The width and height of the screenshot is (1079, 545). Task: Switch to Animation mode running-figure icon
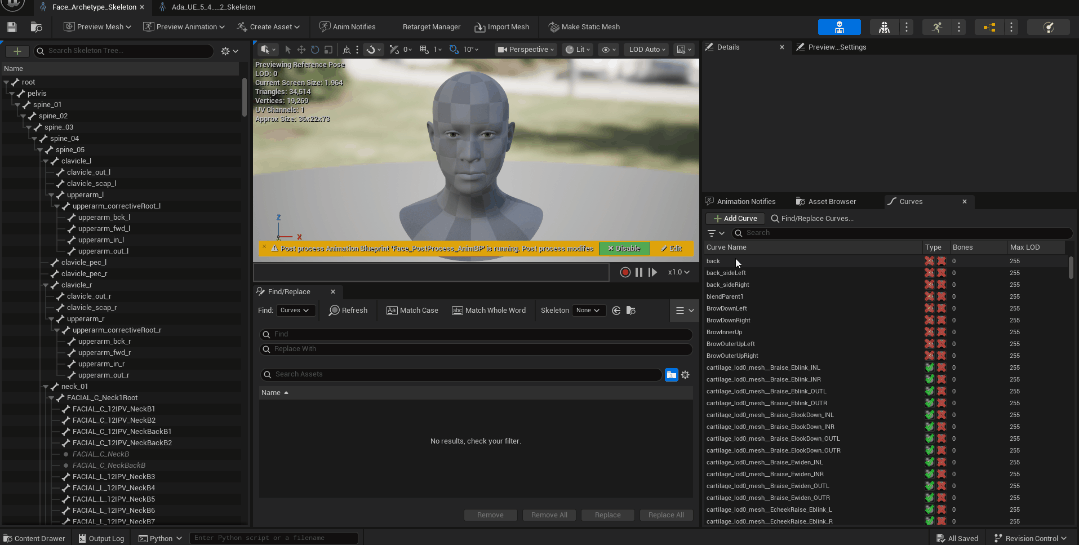pyautogui.click(x=937, y=27)
